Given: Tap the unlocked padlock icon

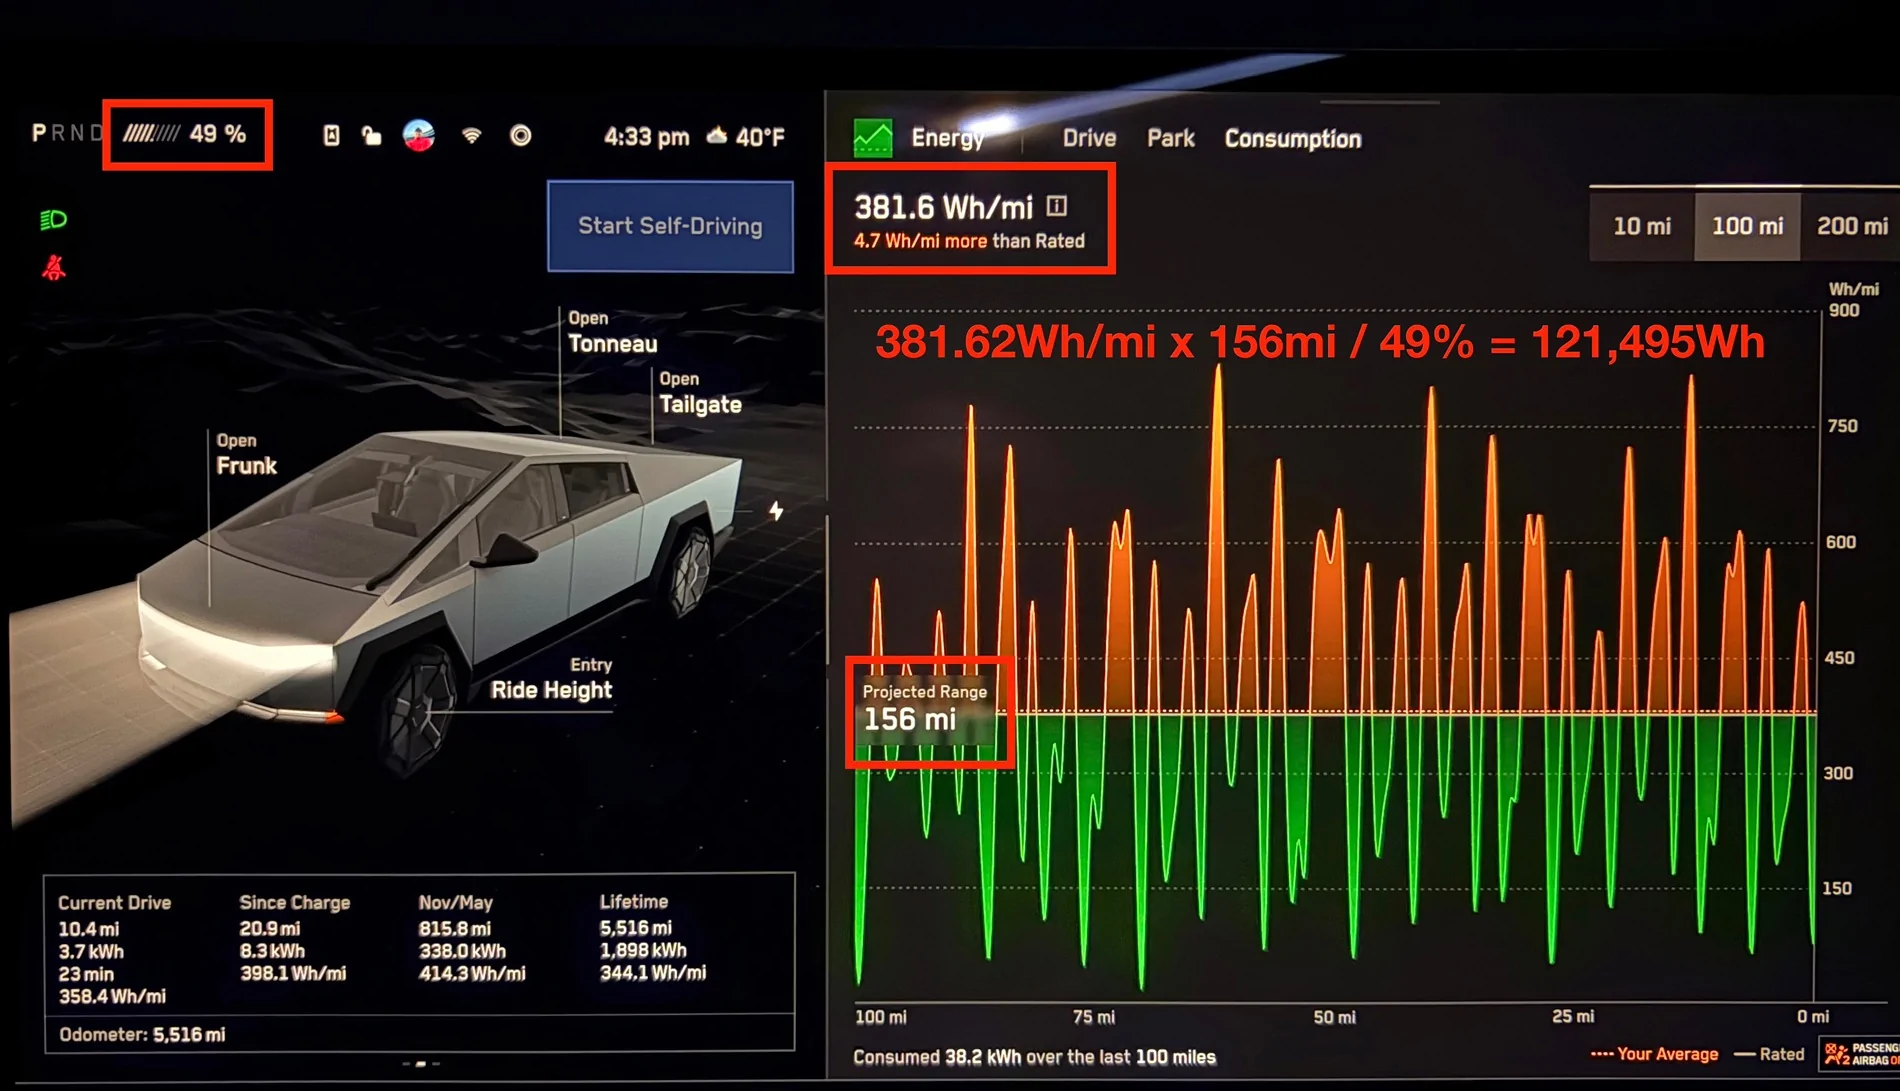Looking at the screenshot, I should 372,136.
